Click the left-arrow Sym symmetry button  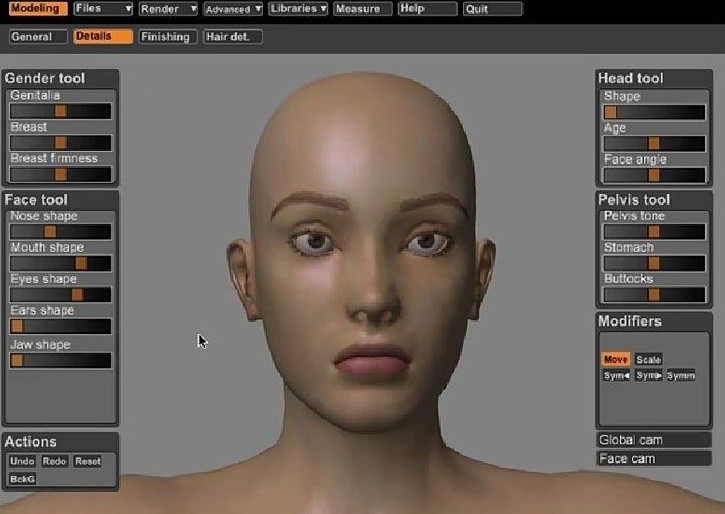615,375
